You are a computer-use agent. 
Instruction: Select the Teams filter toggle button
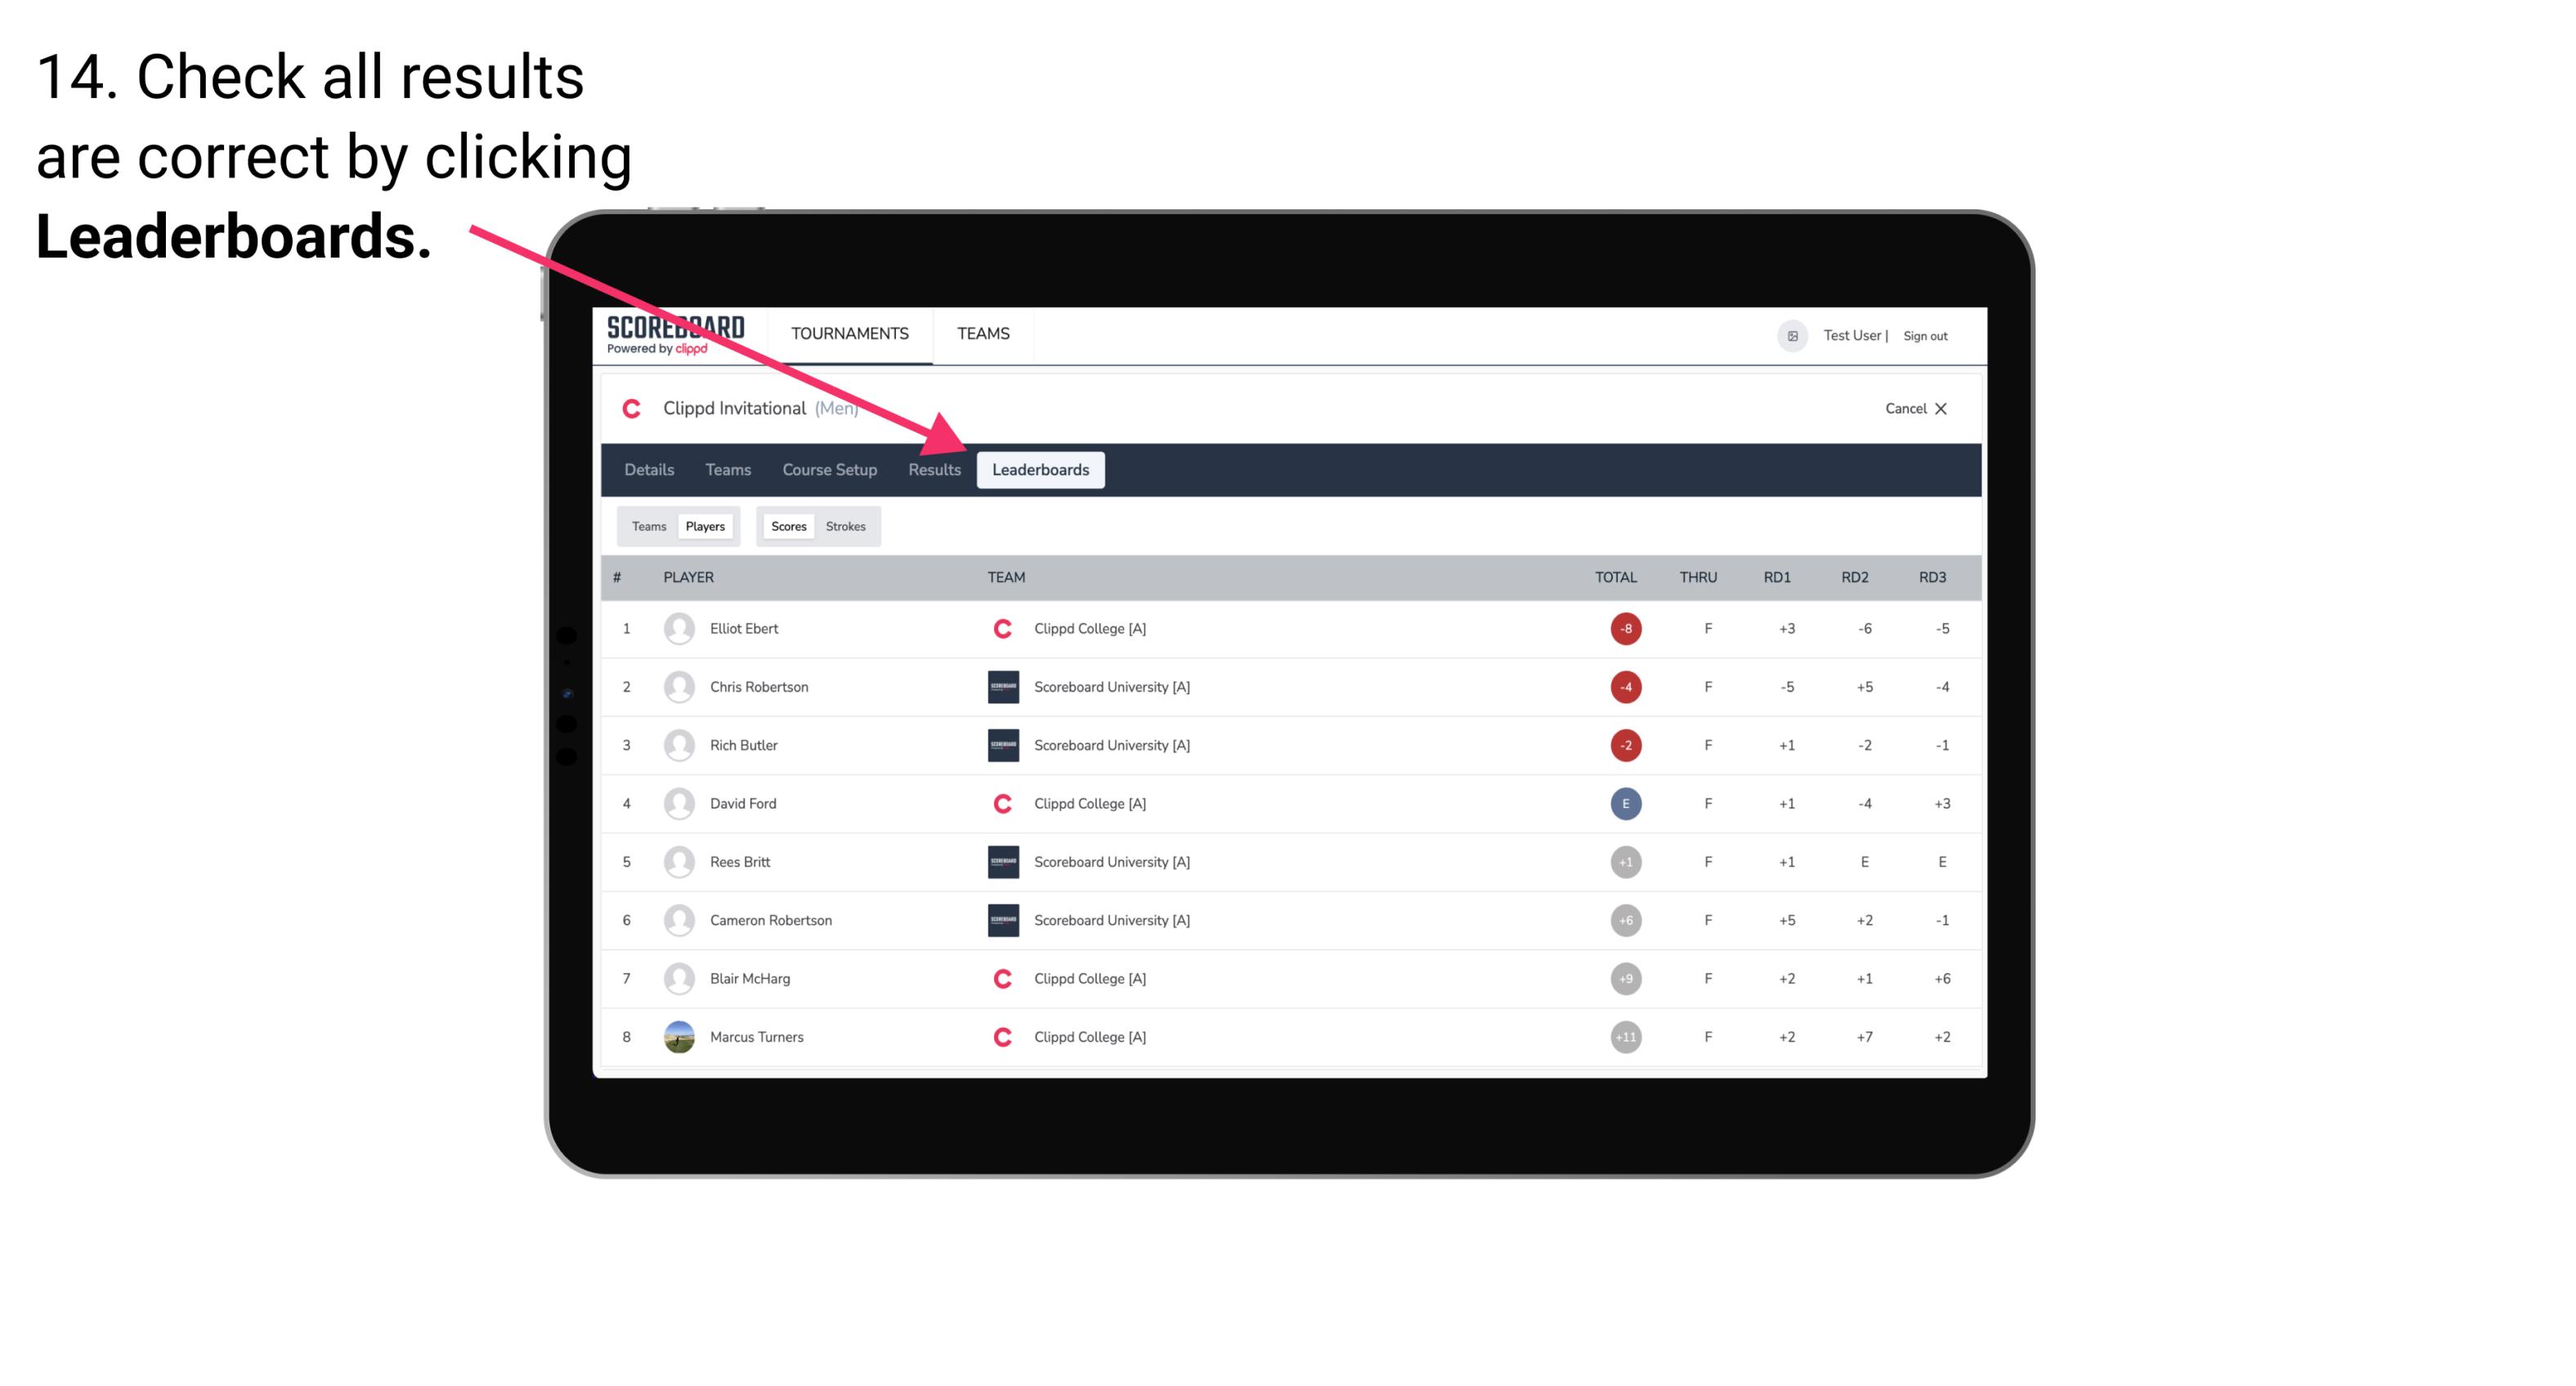click(x=647, y=526)
